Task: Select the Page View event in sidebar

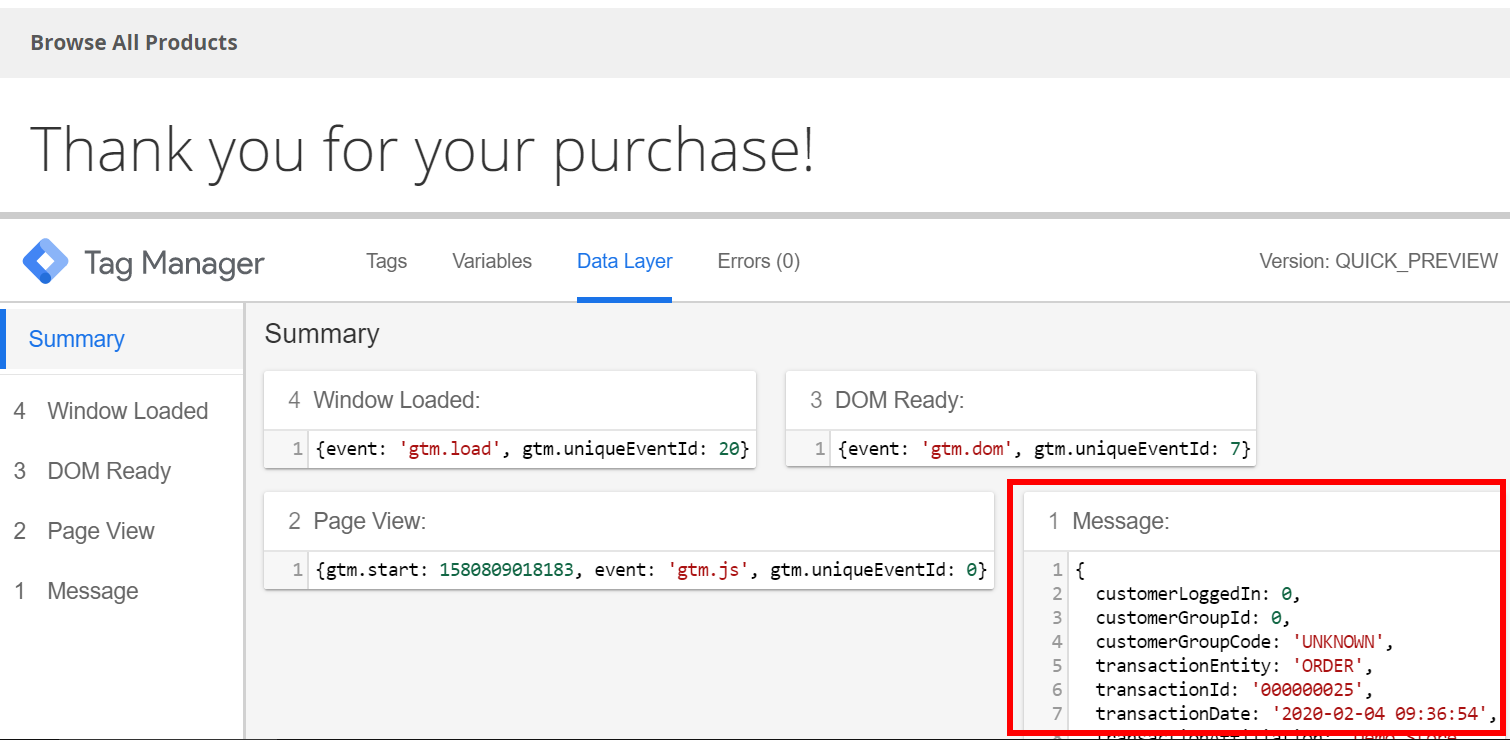Action: tap(101, 531)
